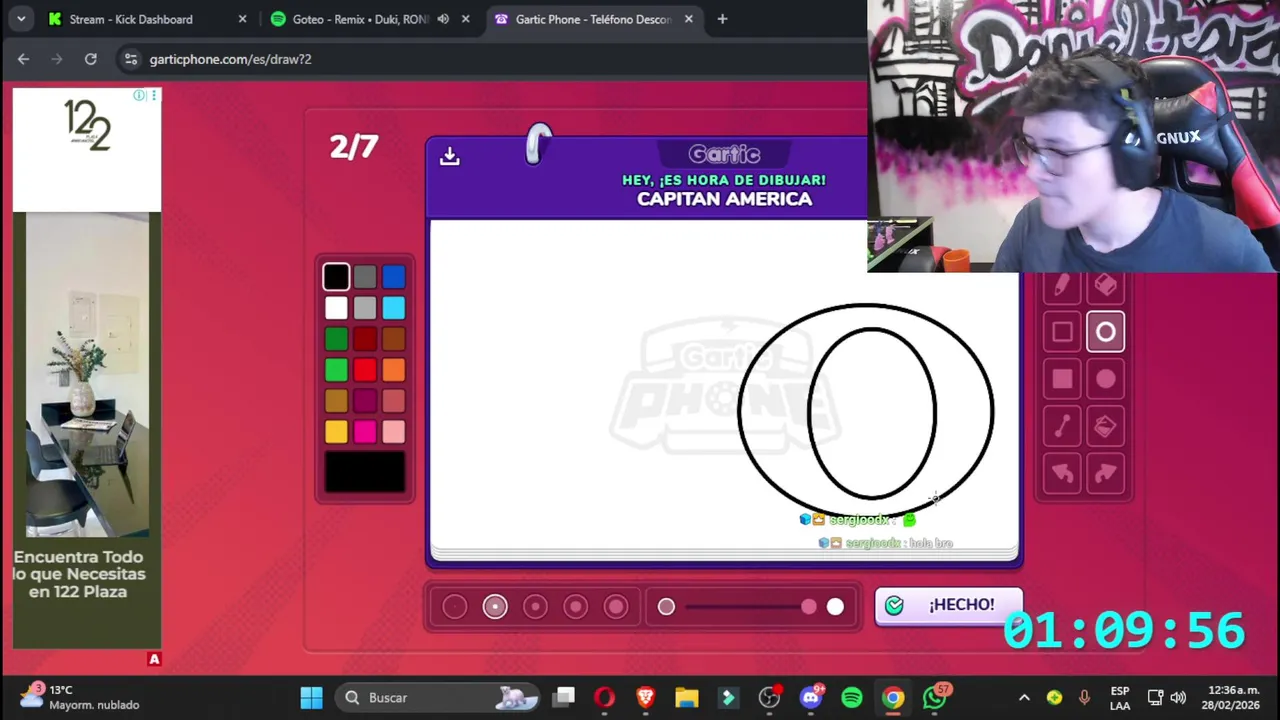Select the largest brush size
Image resolution: width=1280 pixels, height=720 pixels.
616,607
